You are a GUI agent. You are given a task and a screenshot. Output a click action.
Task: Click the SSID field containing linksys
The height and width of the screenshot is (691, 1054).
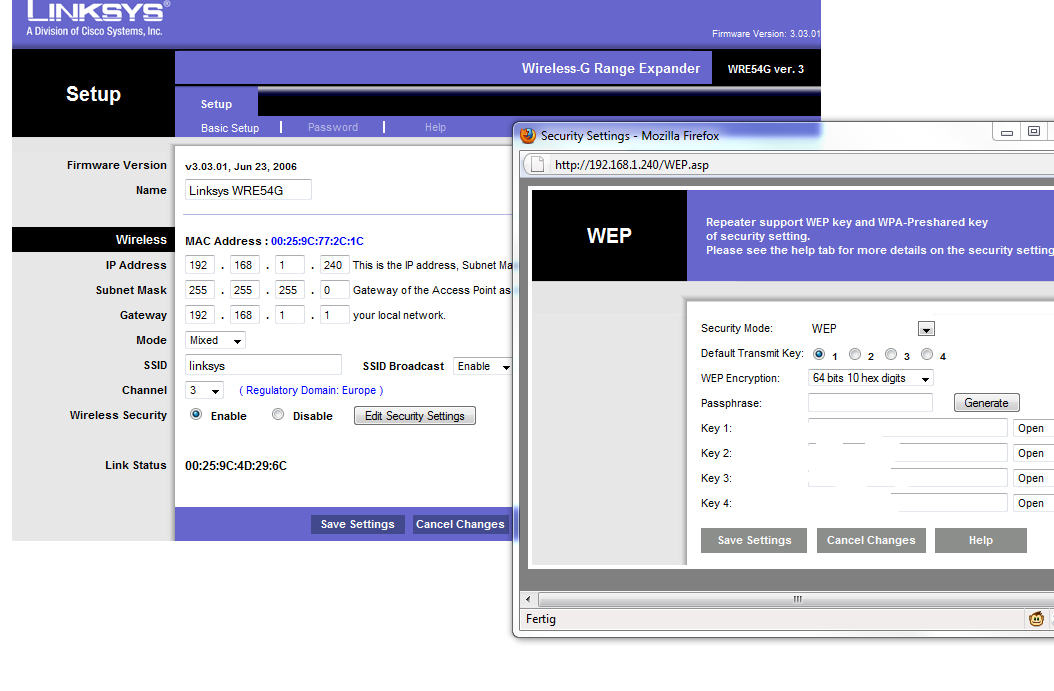263,365
